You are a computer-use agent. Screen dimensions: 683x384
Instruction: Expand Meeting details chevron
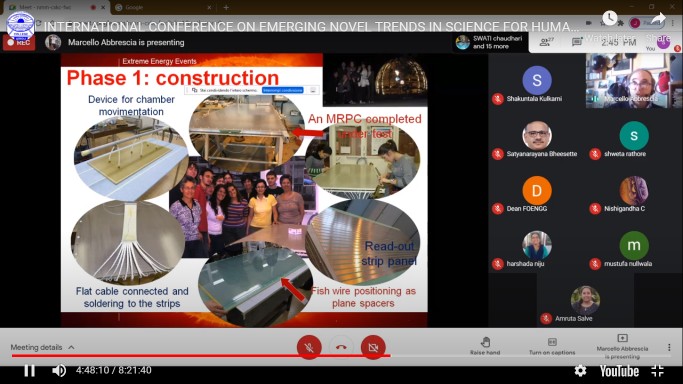click(71, 347)
